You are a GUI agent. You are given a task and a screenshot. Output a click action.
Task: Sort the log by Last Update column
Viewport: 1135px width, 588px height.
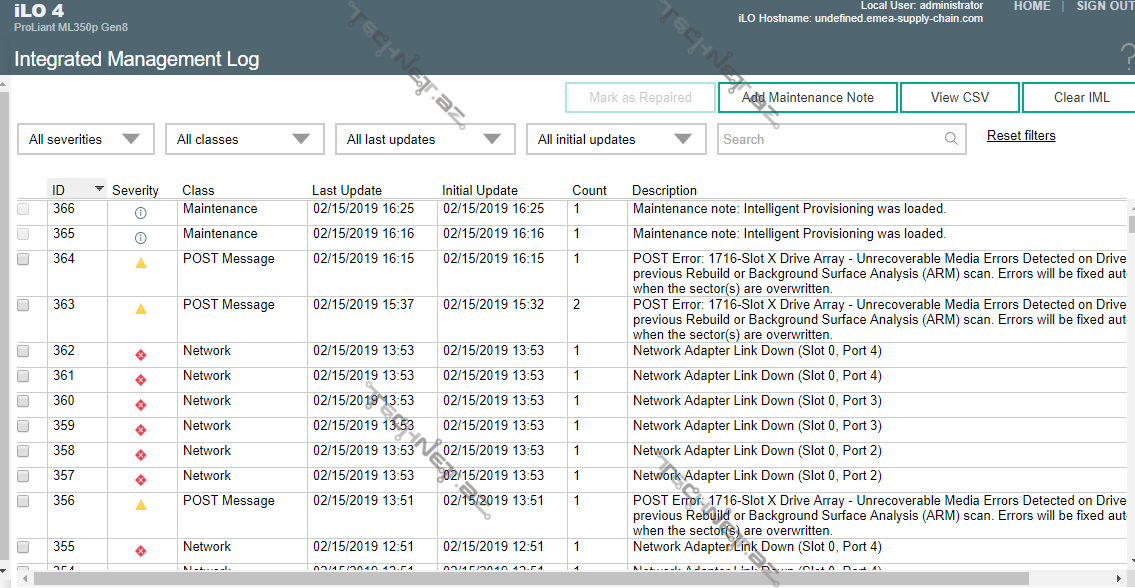(346, 190)
